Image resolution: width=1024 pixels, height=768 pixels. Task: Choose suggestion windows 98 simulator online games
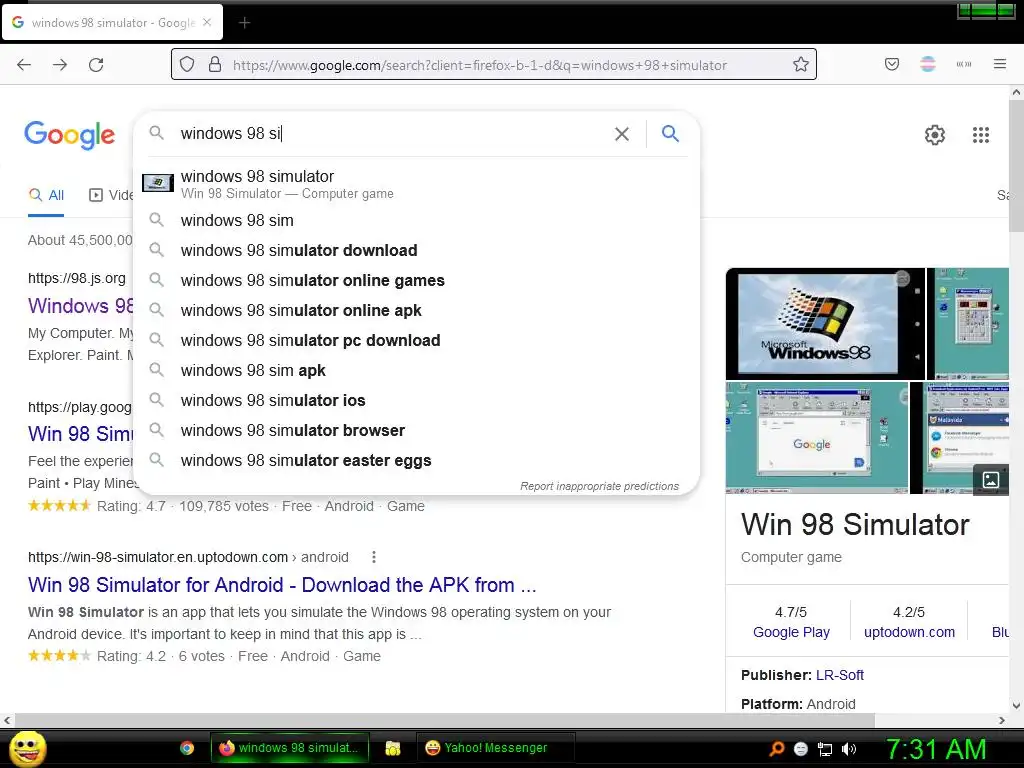click(417, 281)
